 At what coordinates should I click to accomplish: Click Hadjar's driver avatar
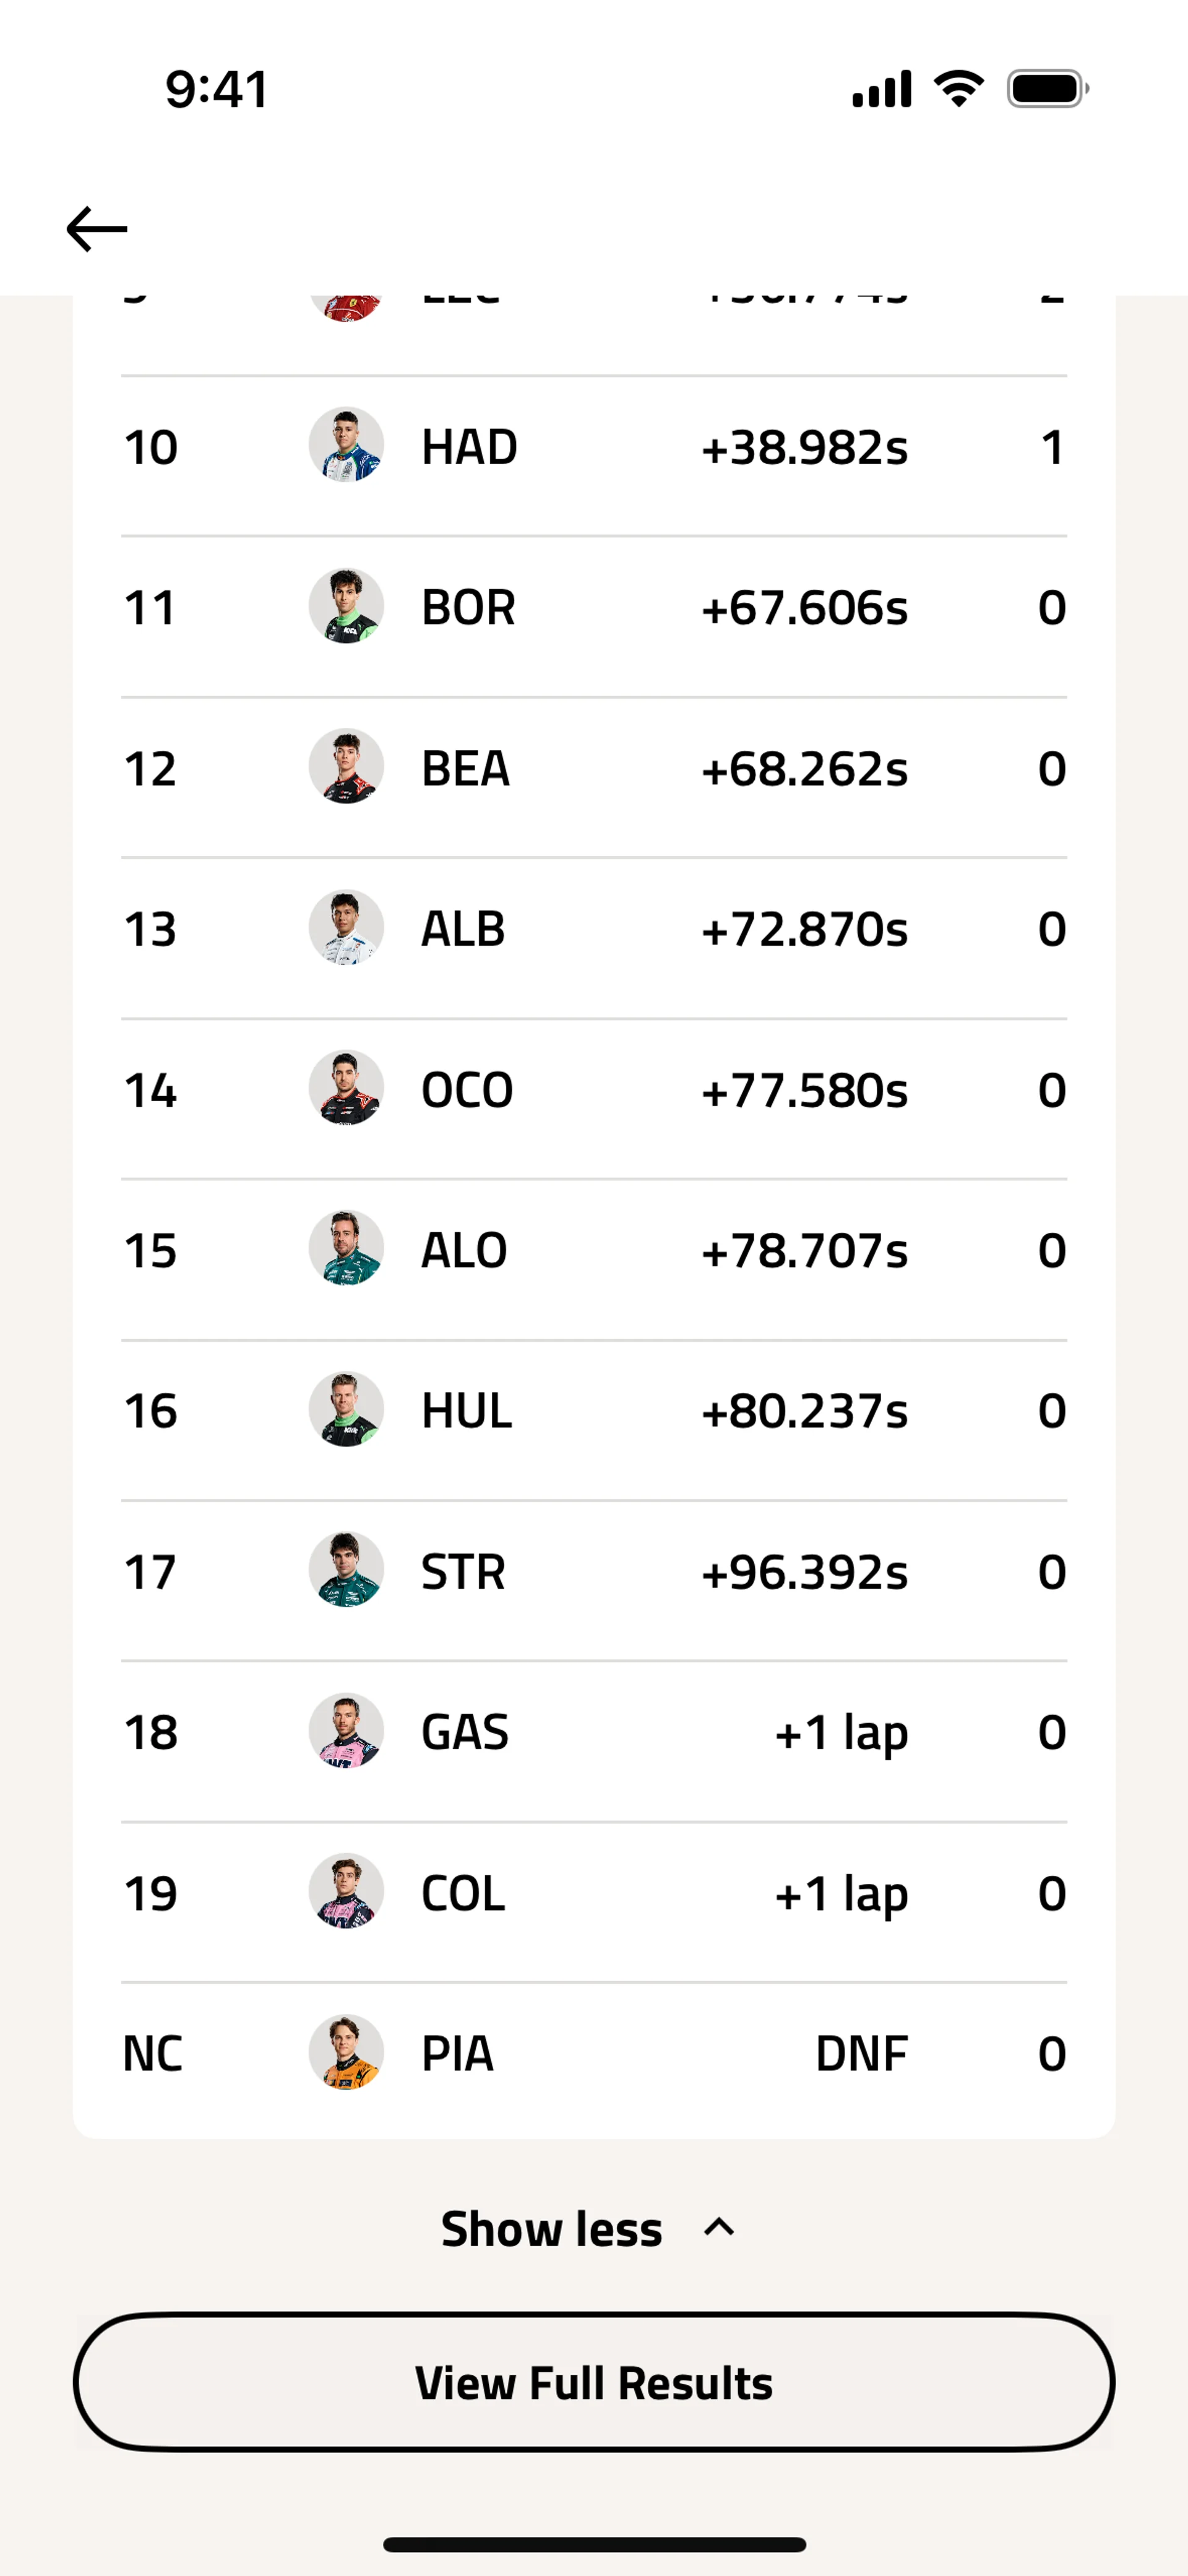coord(346,445)
